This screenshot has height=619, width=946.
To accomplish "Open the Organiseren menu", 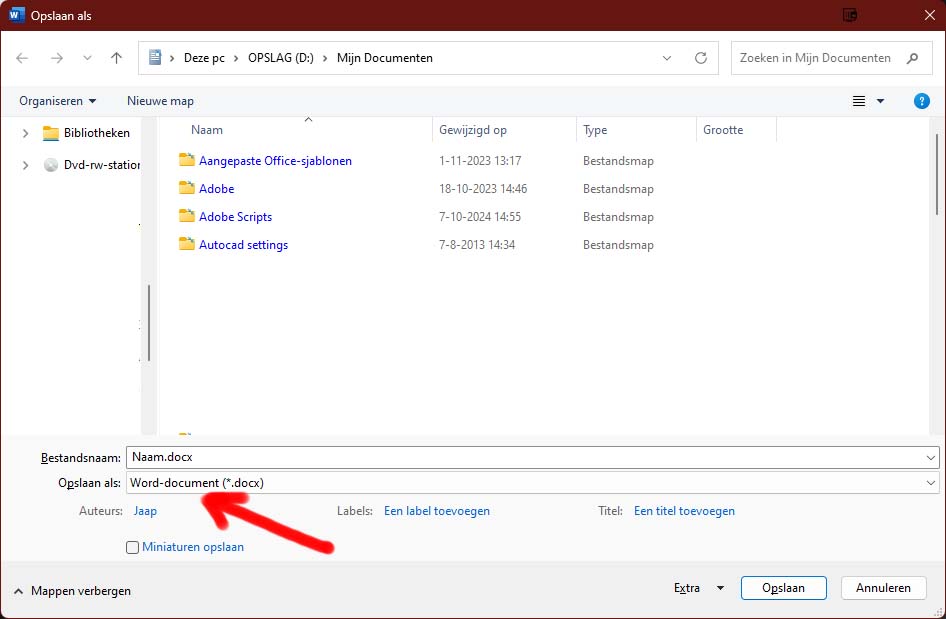I will [x=58, y=101].
